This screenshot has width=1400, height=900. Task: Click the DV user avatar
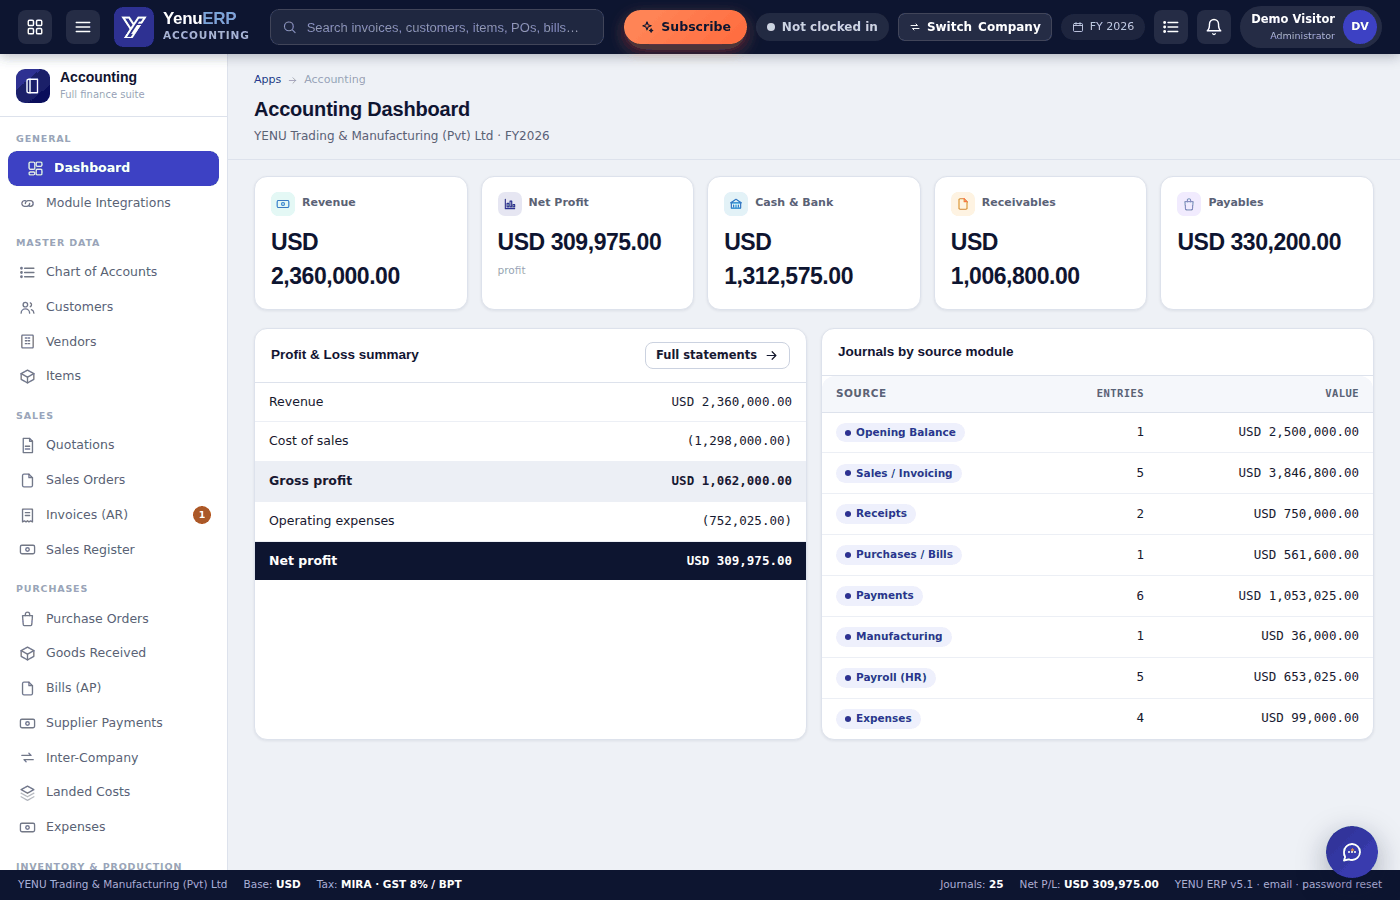pyautogui.click(x=1360, y=27)
